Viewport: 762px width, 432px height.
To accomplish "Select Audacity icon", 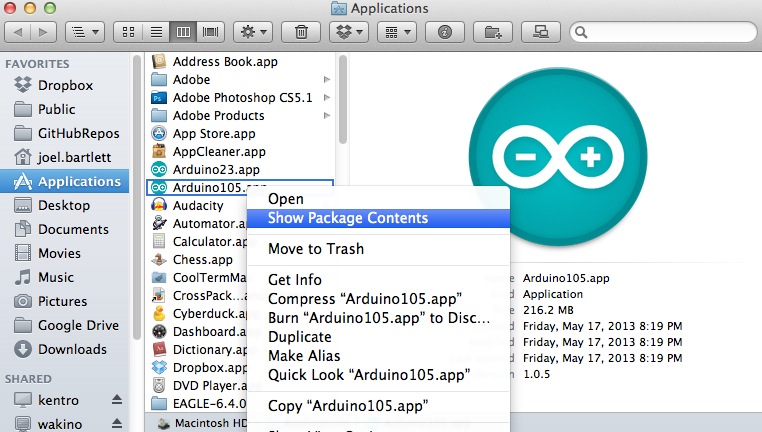I will point(159,205).
